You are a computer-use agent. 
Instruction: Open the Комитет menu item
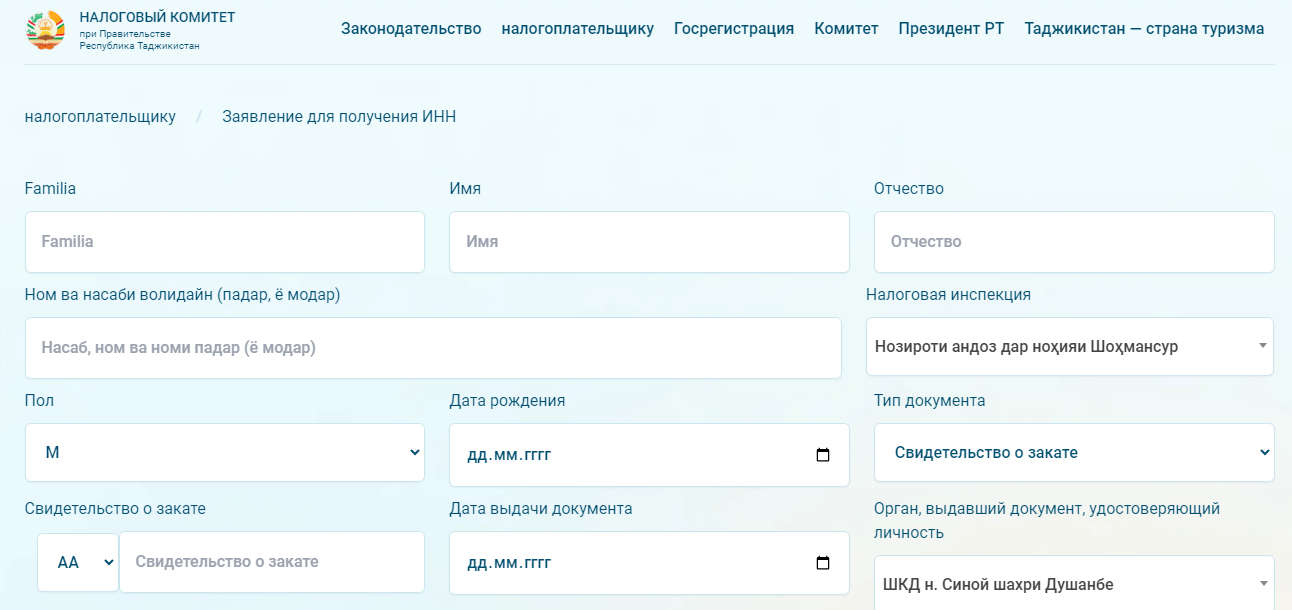point(846,29)
